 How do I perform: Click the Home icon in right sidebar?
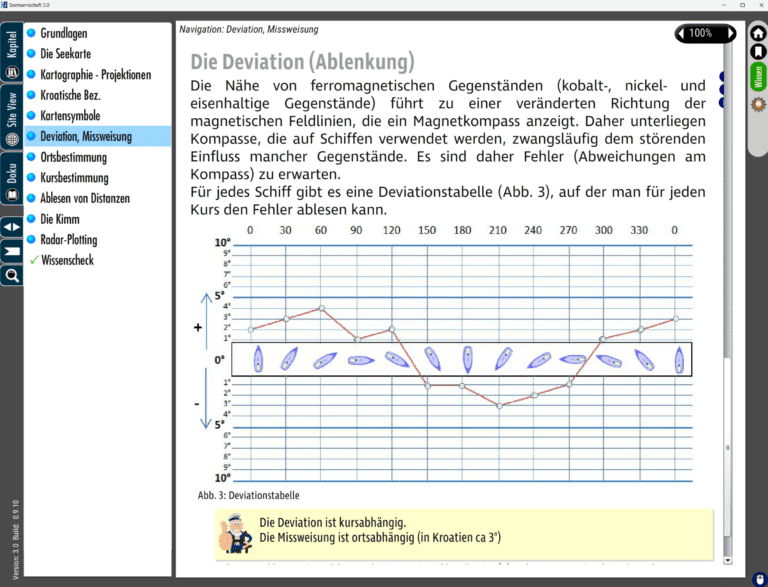pyautogui.click(x=758, y=33)
